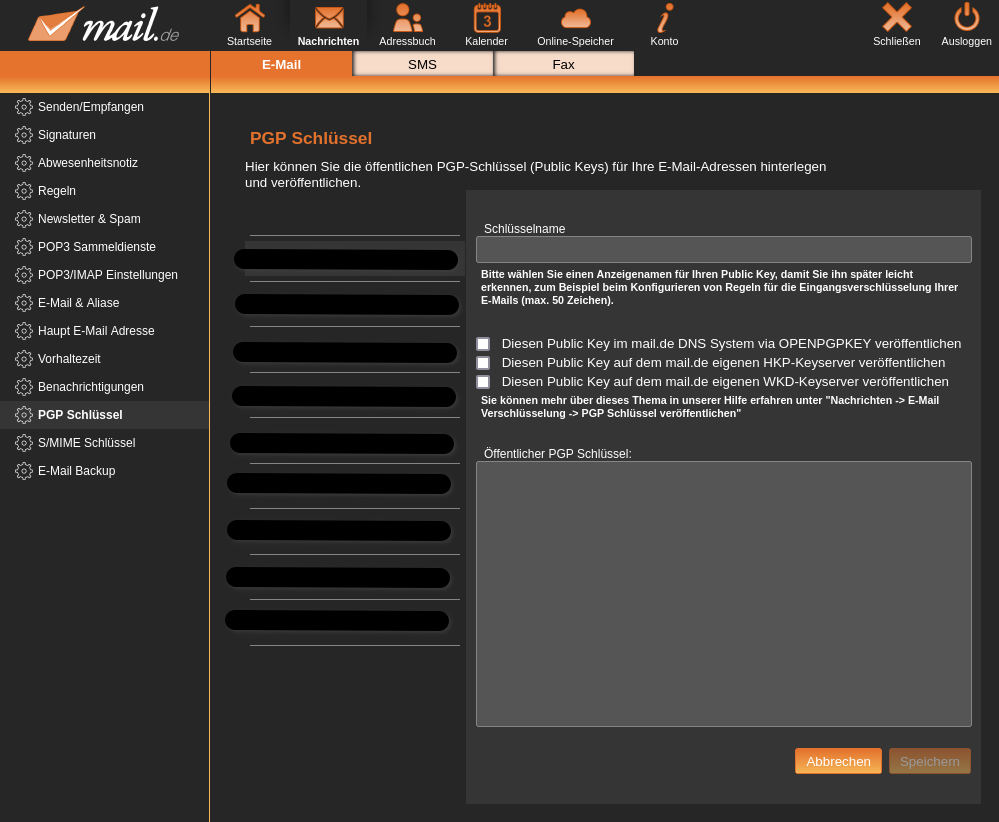
Task: Click the Schließen X icon
Action: (896, 18)
